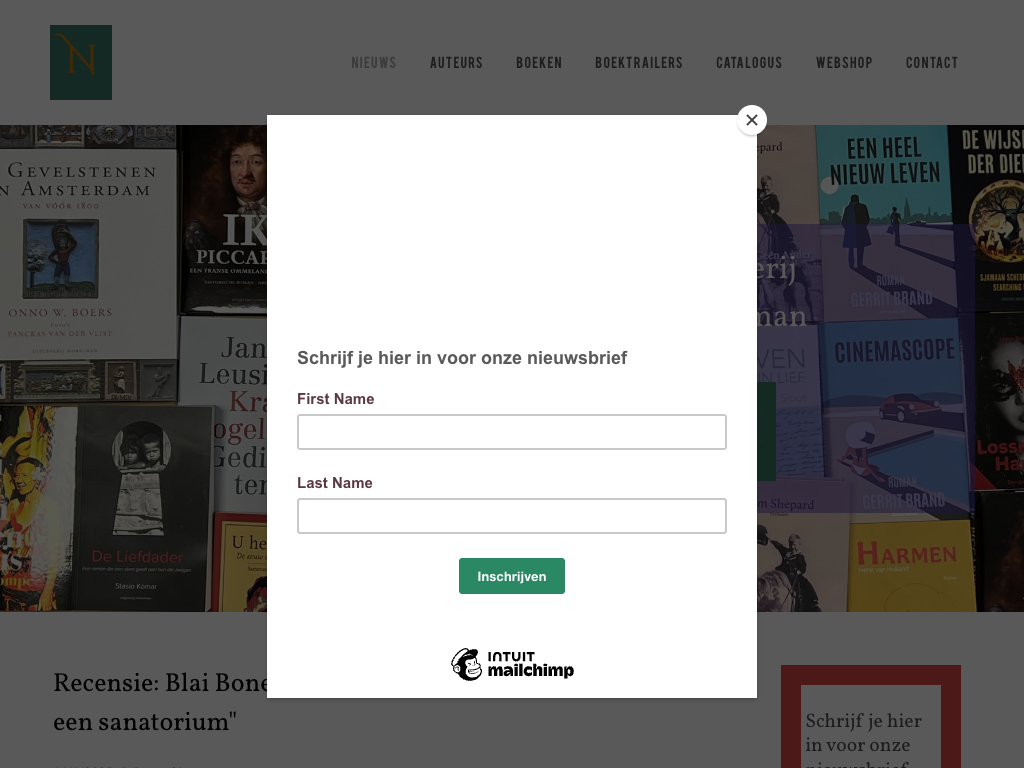The width and height of the screenshot is (1024, 768).
Task: Click the Intuit Mailchimp logo
Action: (512, 665)
